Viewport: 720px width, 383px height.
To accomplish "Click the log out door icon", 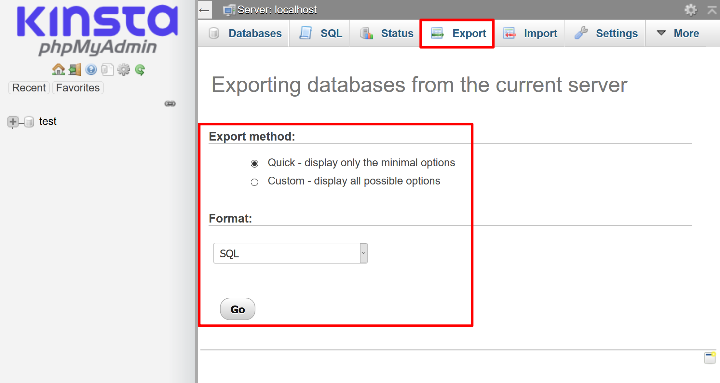I will pos(75,69).
